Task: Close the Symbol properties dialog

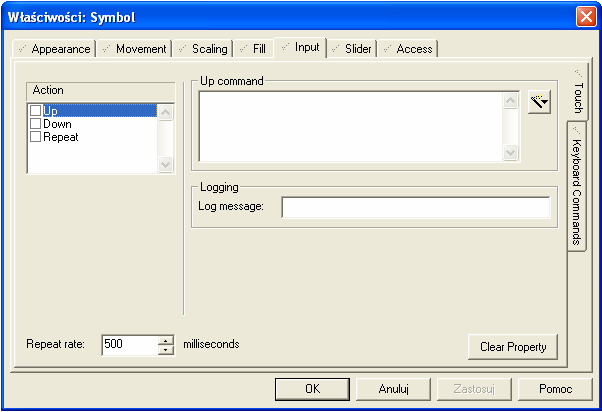Action: click(586, 17)
